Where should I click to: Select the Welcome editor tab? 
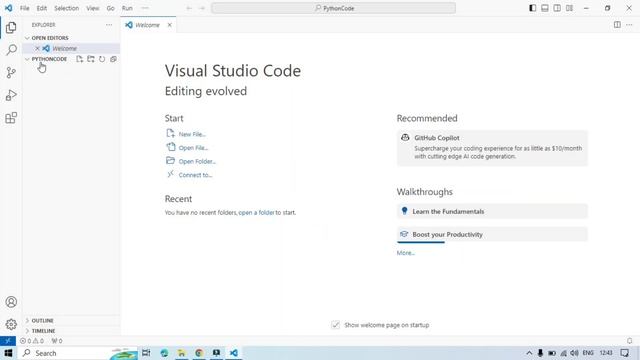147,25
